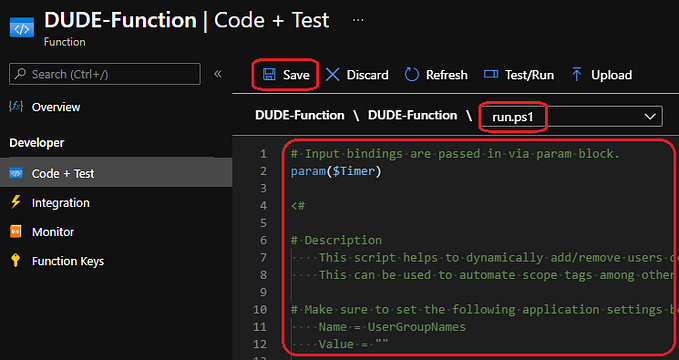Click the magnifier icon in search box
679x360 pixels.
coord(20,74)
